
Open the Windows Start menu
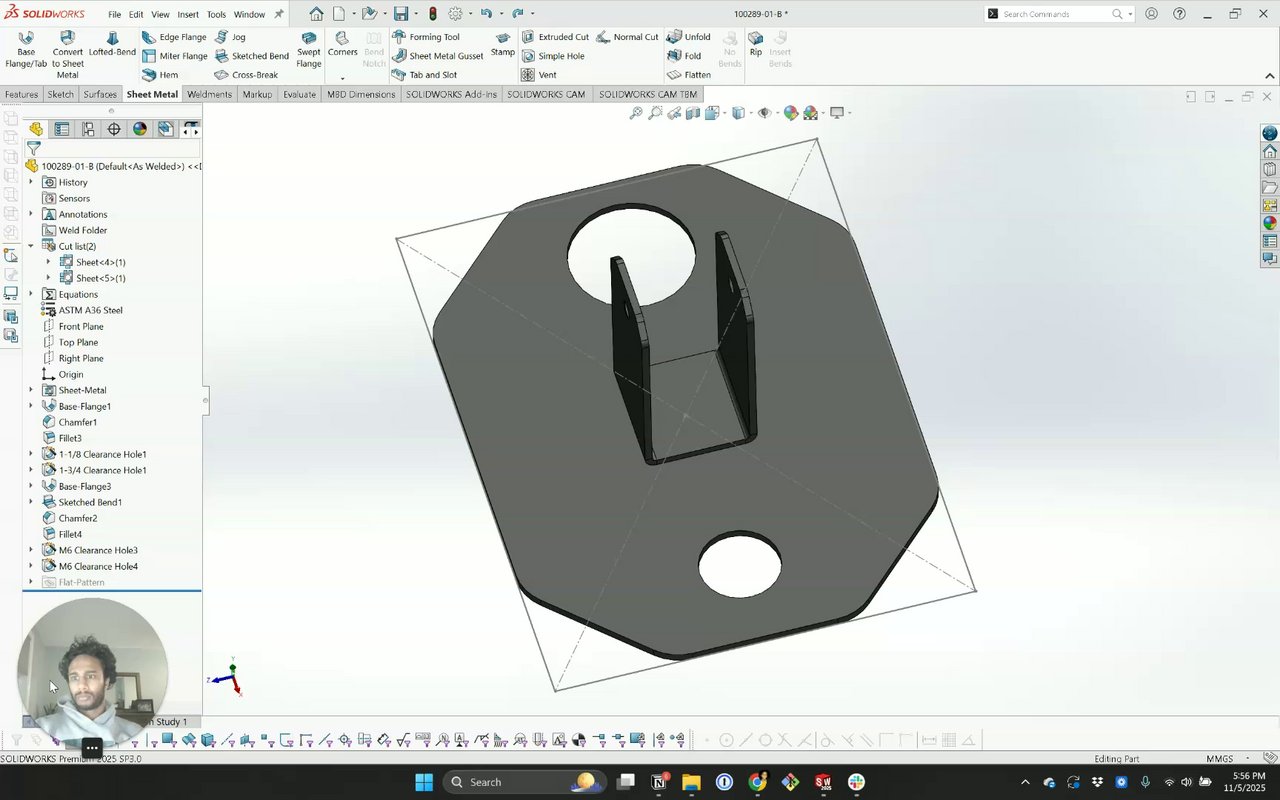(423, 782)
